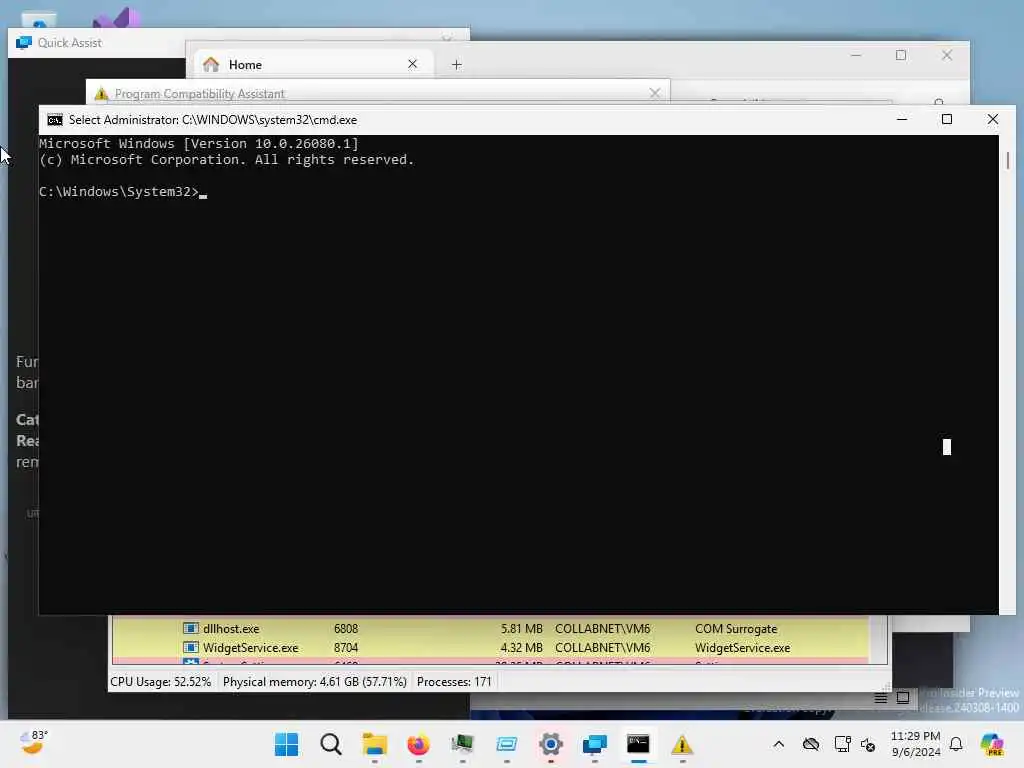The width and height of the screenshot is (1024, 768).
Task: Minimize the Command Prompt window
Action: click(902, 120)
